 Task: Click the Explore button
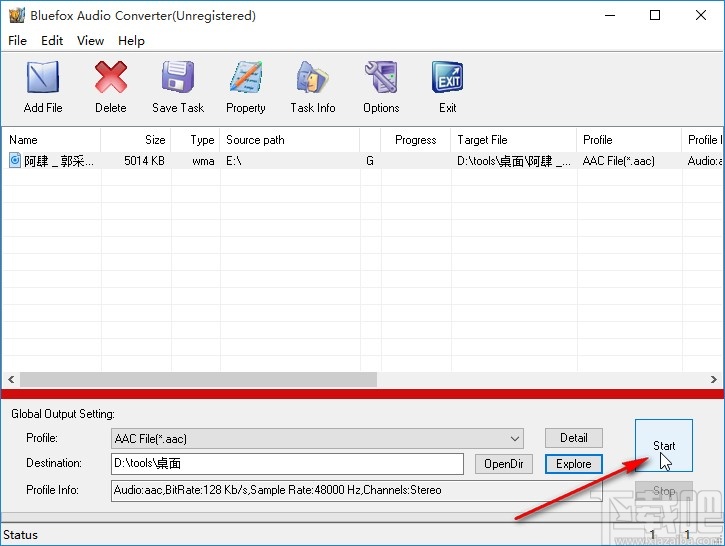pos(574,464)
